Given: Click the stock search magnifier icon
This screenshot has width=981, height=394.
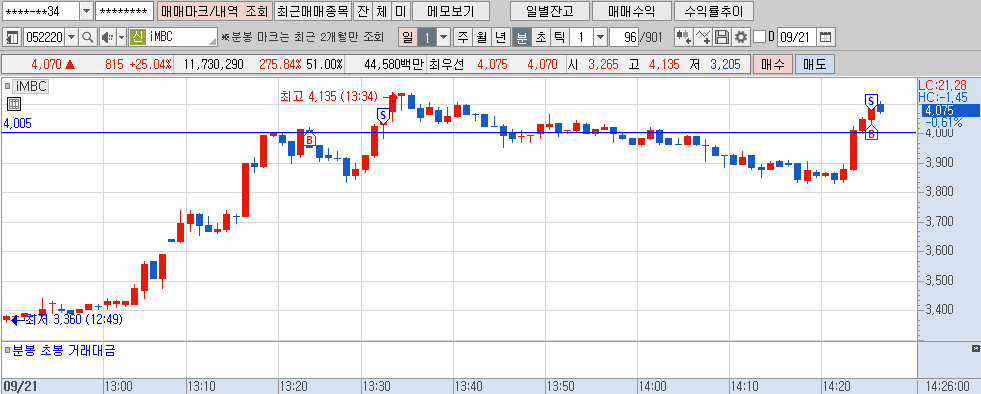Looking at the screenshot, I should point(88,37).
